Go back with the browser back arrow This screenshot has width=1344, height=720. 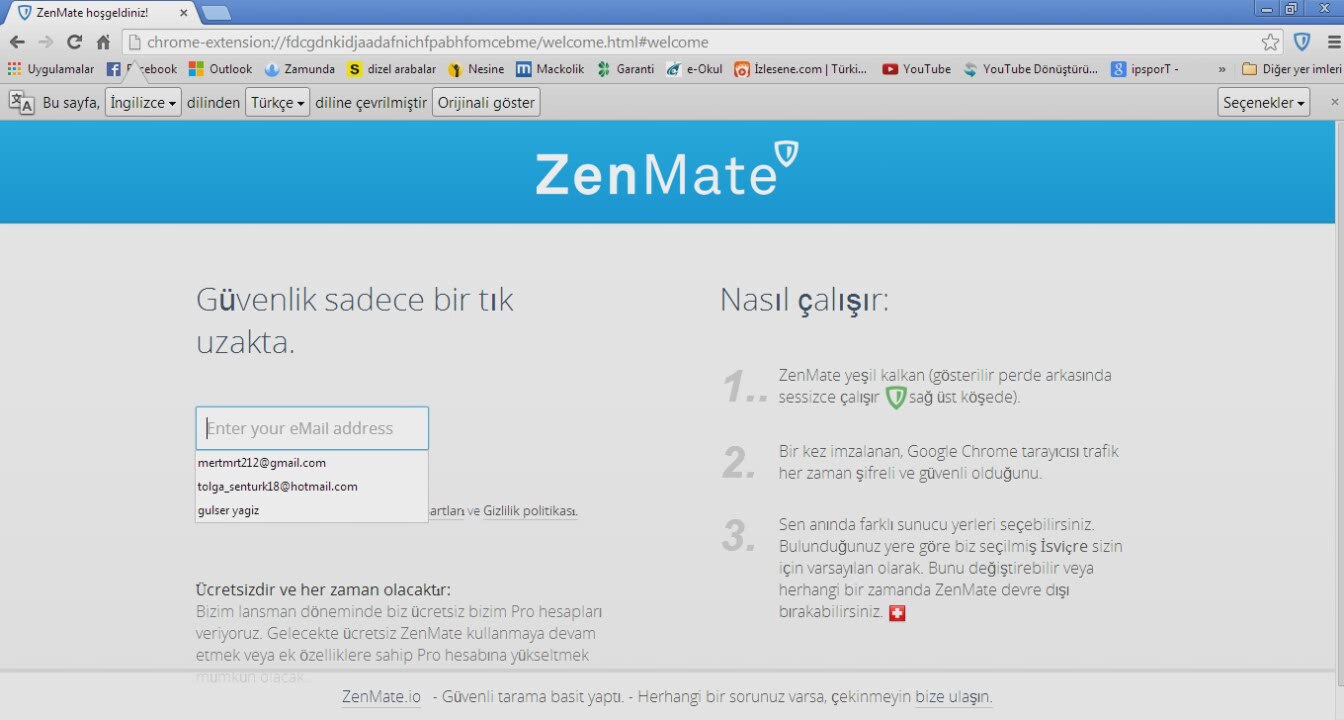tap(17, 42)
